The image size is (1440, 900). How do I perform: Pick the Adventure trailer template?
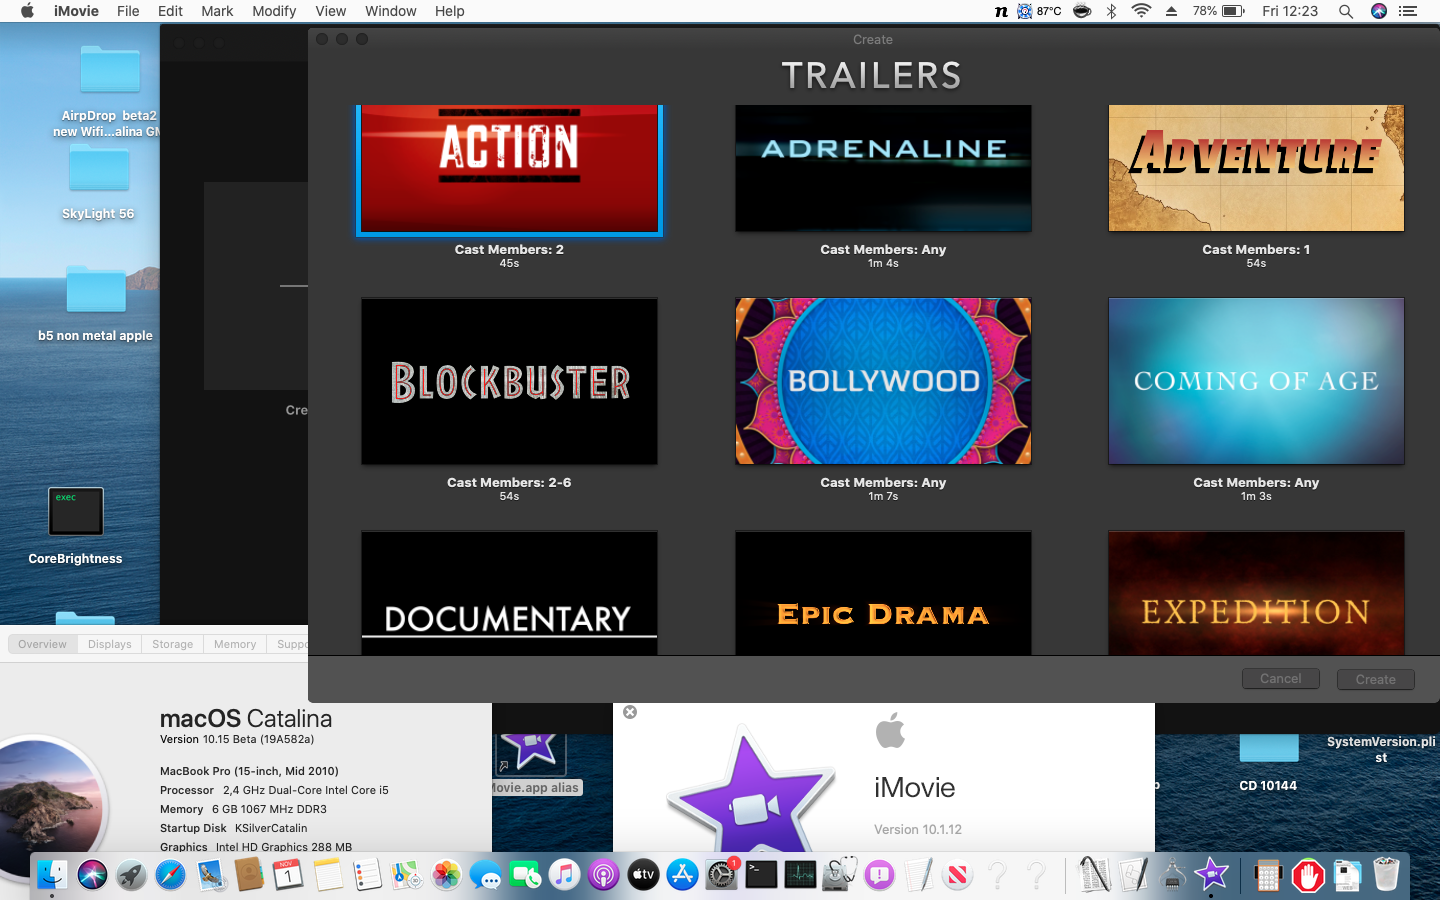1256,168
